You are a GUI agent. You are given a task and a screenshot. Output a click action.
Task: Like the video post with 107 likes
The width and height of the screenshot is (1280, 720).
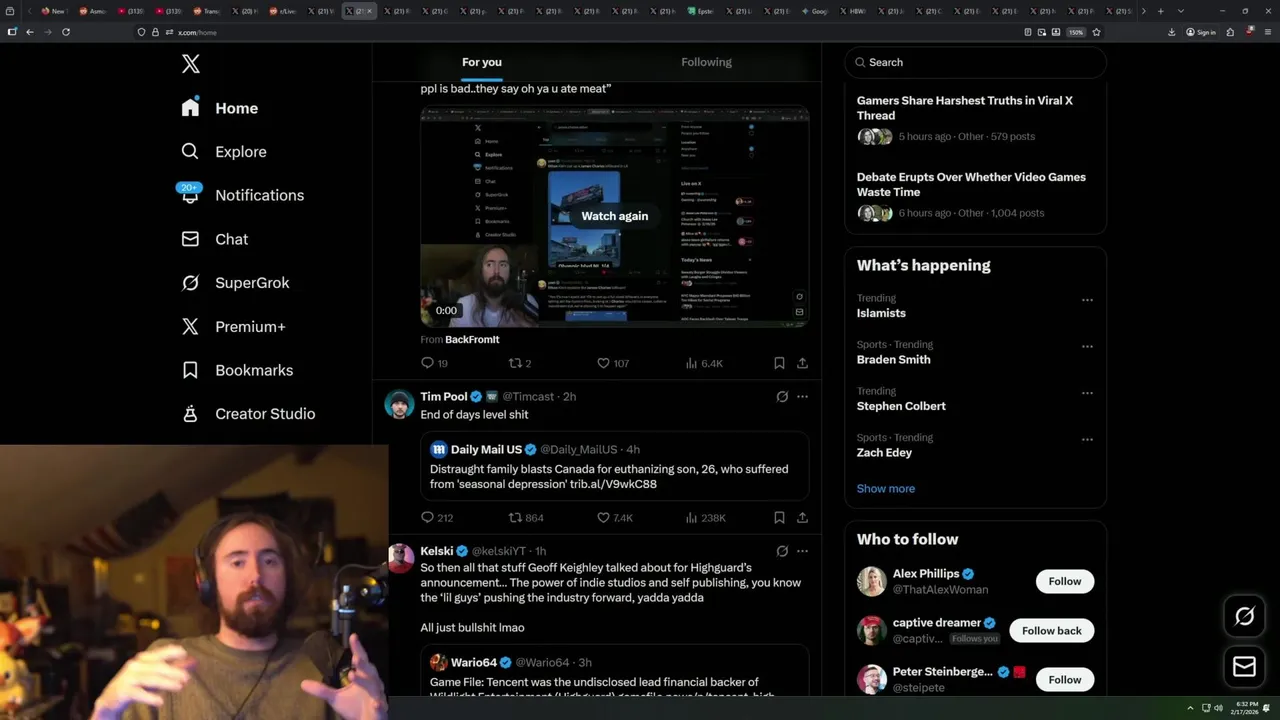click(x=613, y=363)
